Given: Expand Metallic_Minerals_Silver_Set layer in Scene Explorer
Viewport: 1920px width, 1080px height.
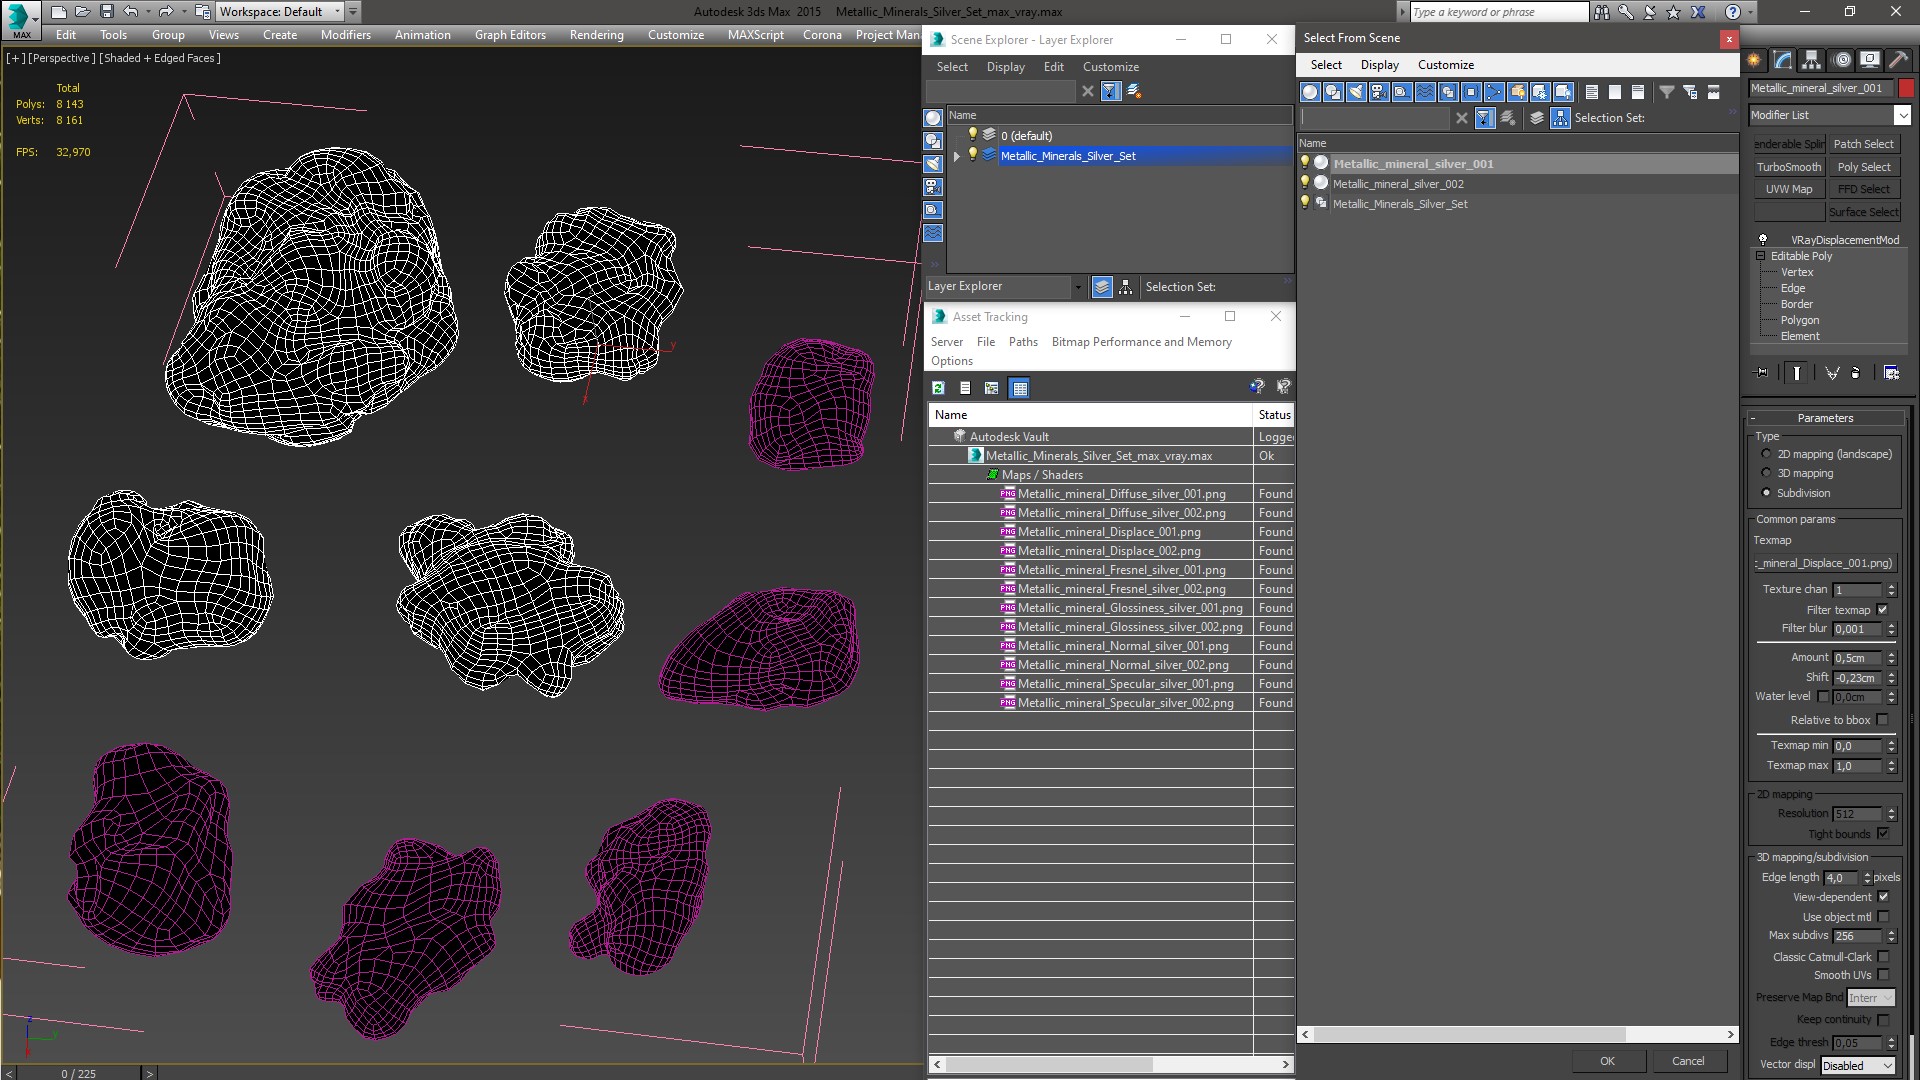Looking at the screenshot, I should tap(957, 156).
